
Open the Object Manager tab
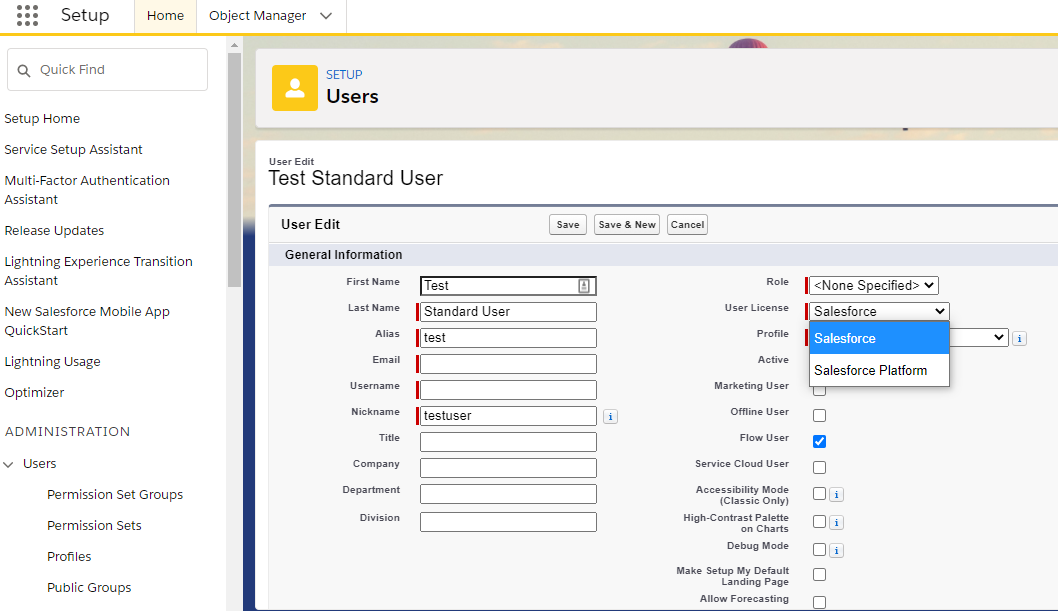click(x=258, y=16)
